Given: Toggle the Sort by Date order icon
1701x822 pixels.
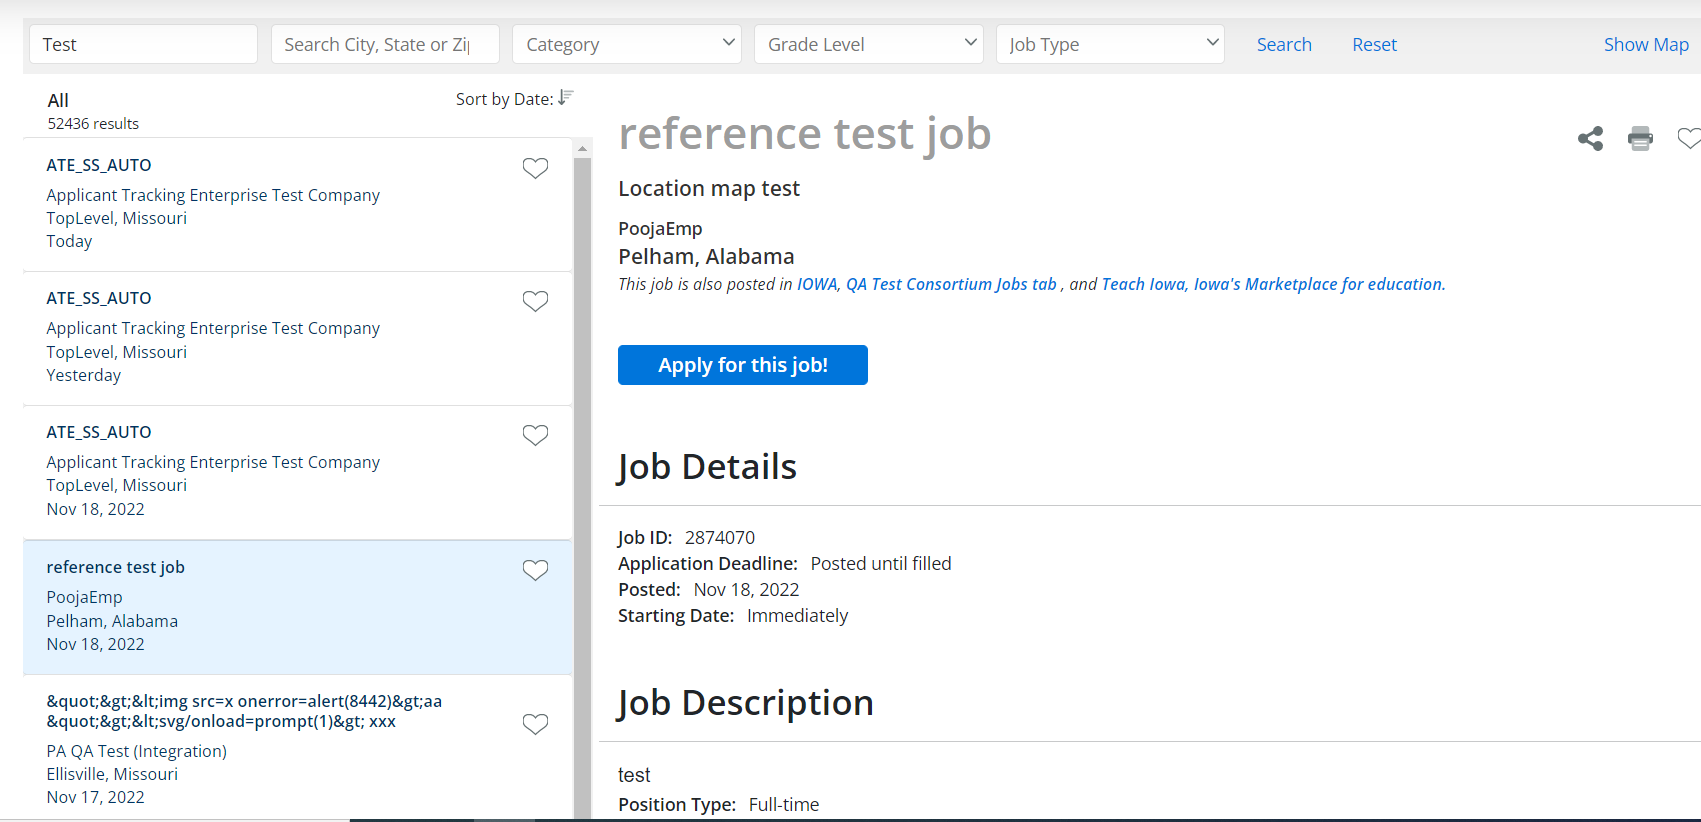Looking at the screenshot, I should [566, 98].
